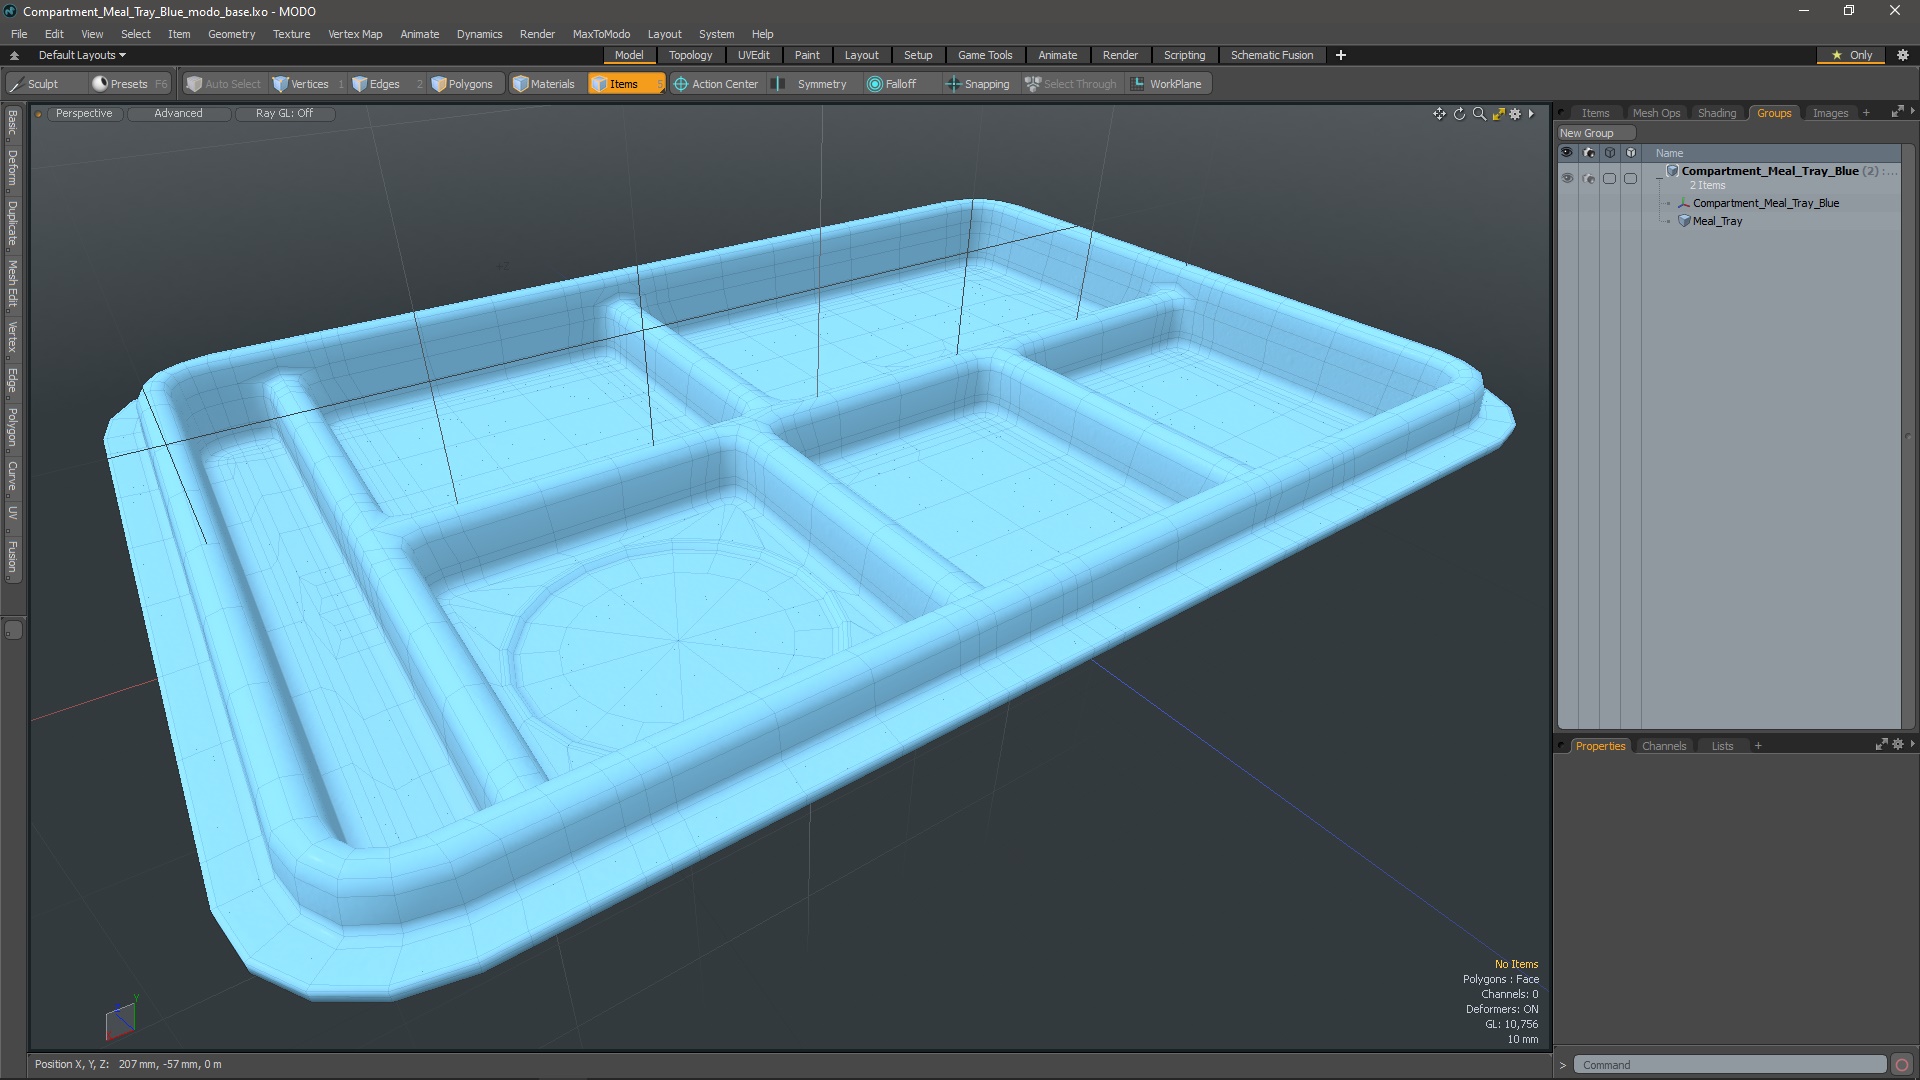Open the Default Layouts dropdown

(82, 55)
